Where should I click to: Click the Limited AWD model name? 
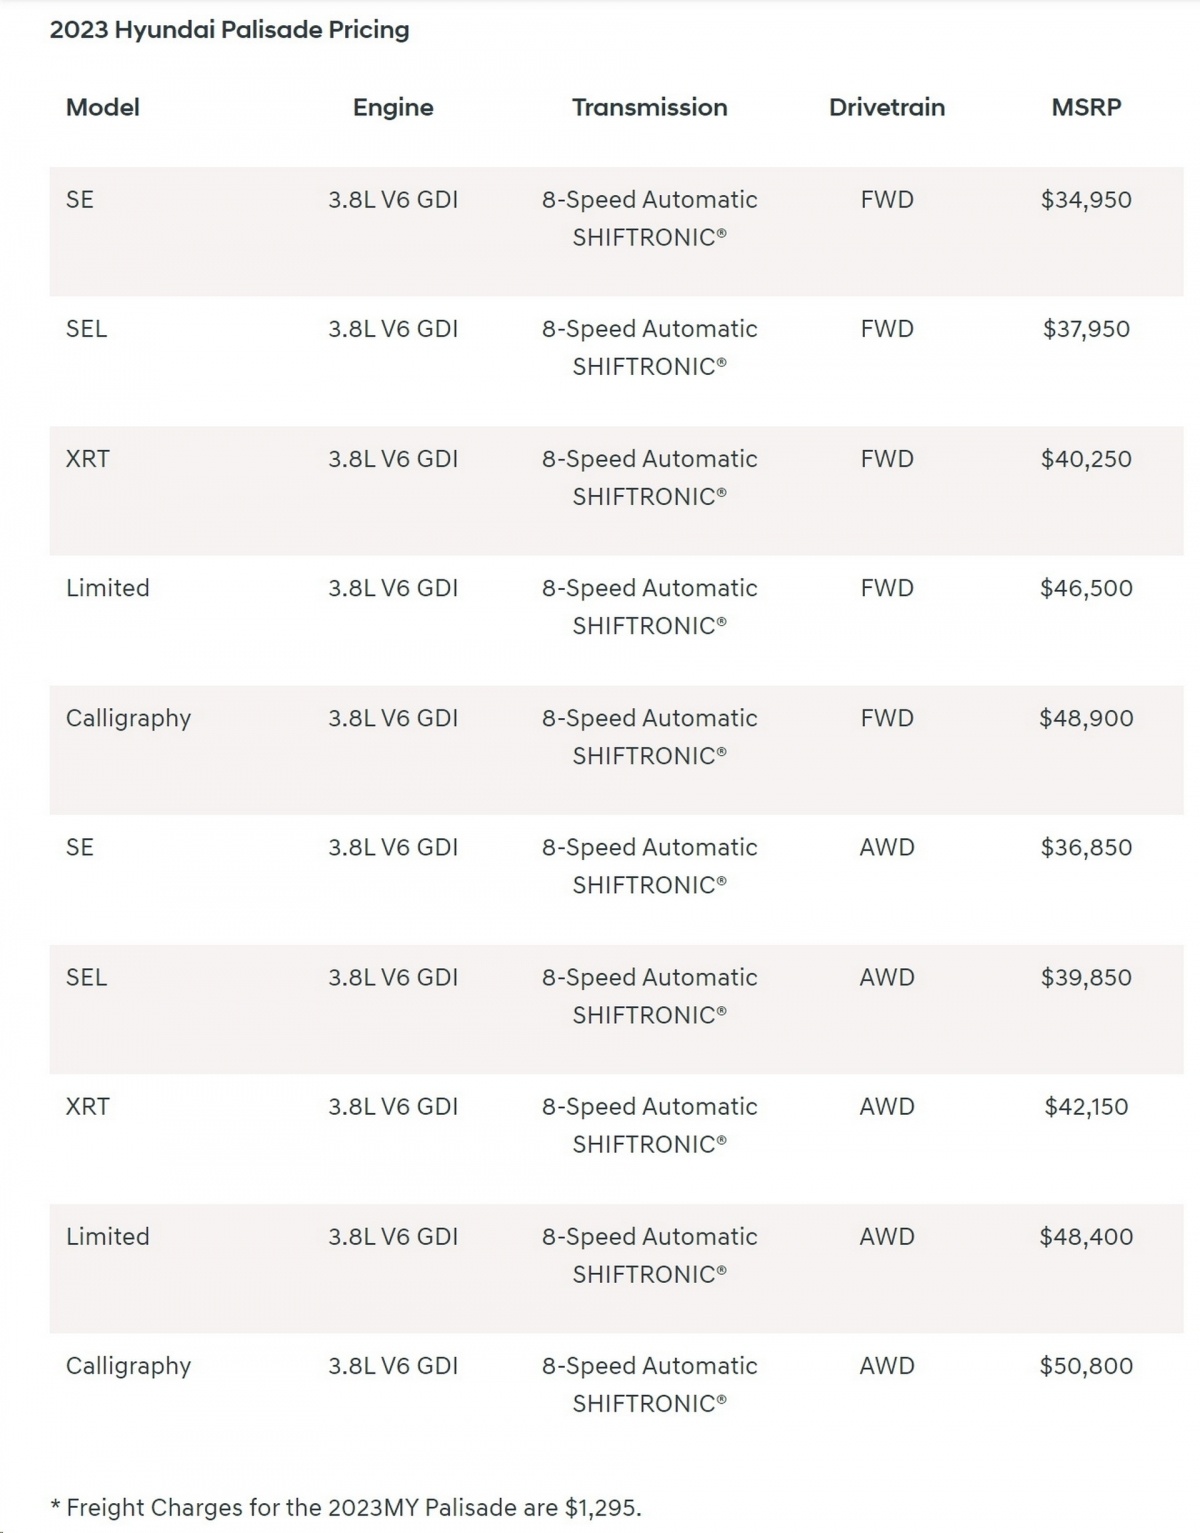pos(107,1236)
